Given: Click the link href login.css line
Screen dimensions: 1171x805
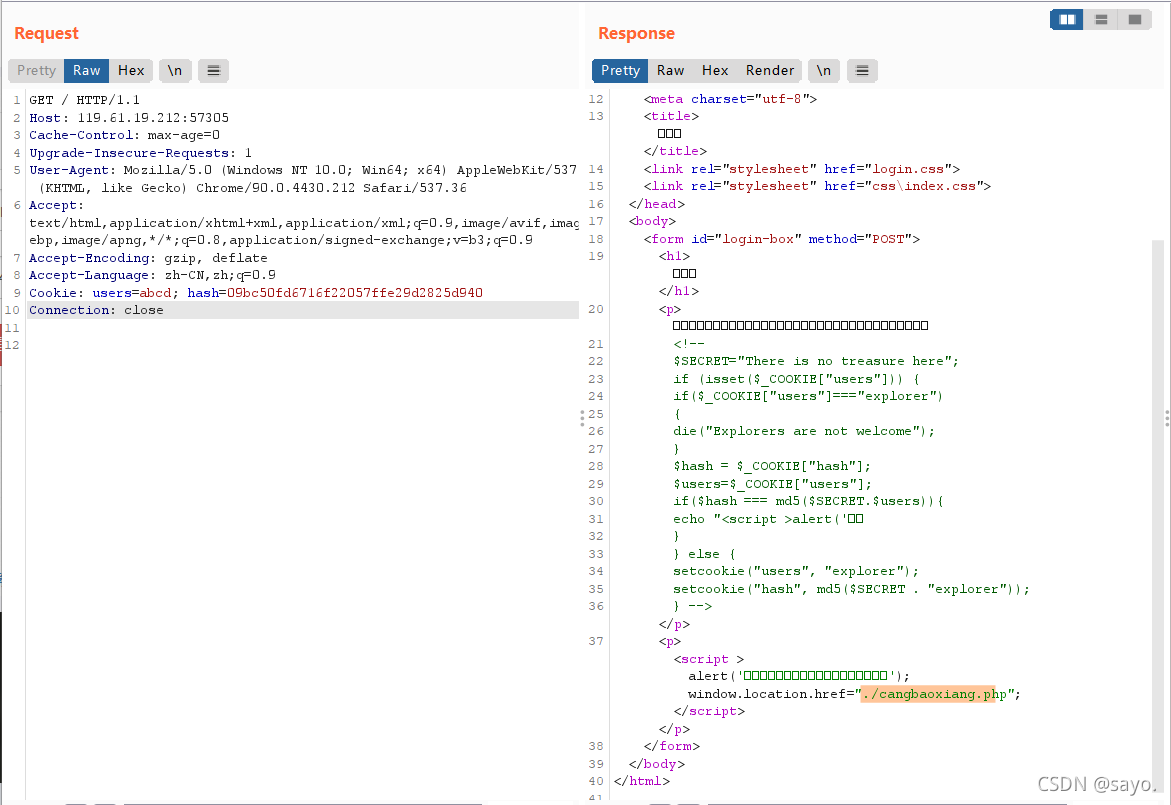Looking at the screenshot, I should coord(802,169).
